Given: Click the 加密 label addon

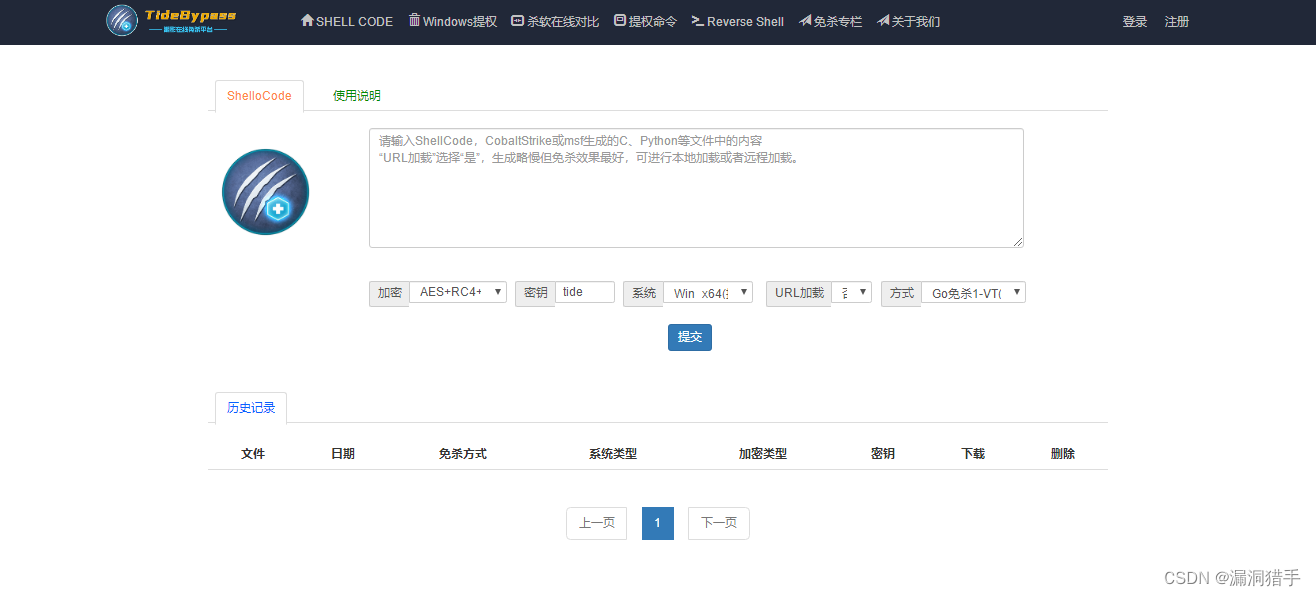Looking at the screenshot, I should 389,293.
